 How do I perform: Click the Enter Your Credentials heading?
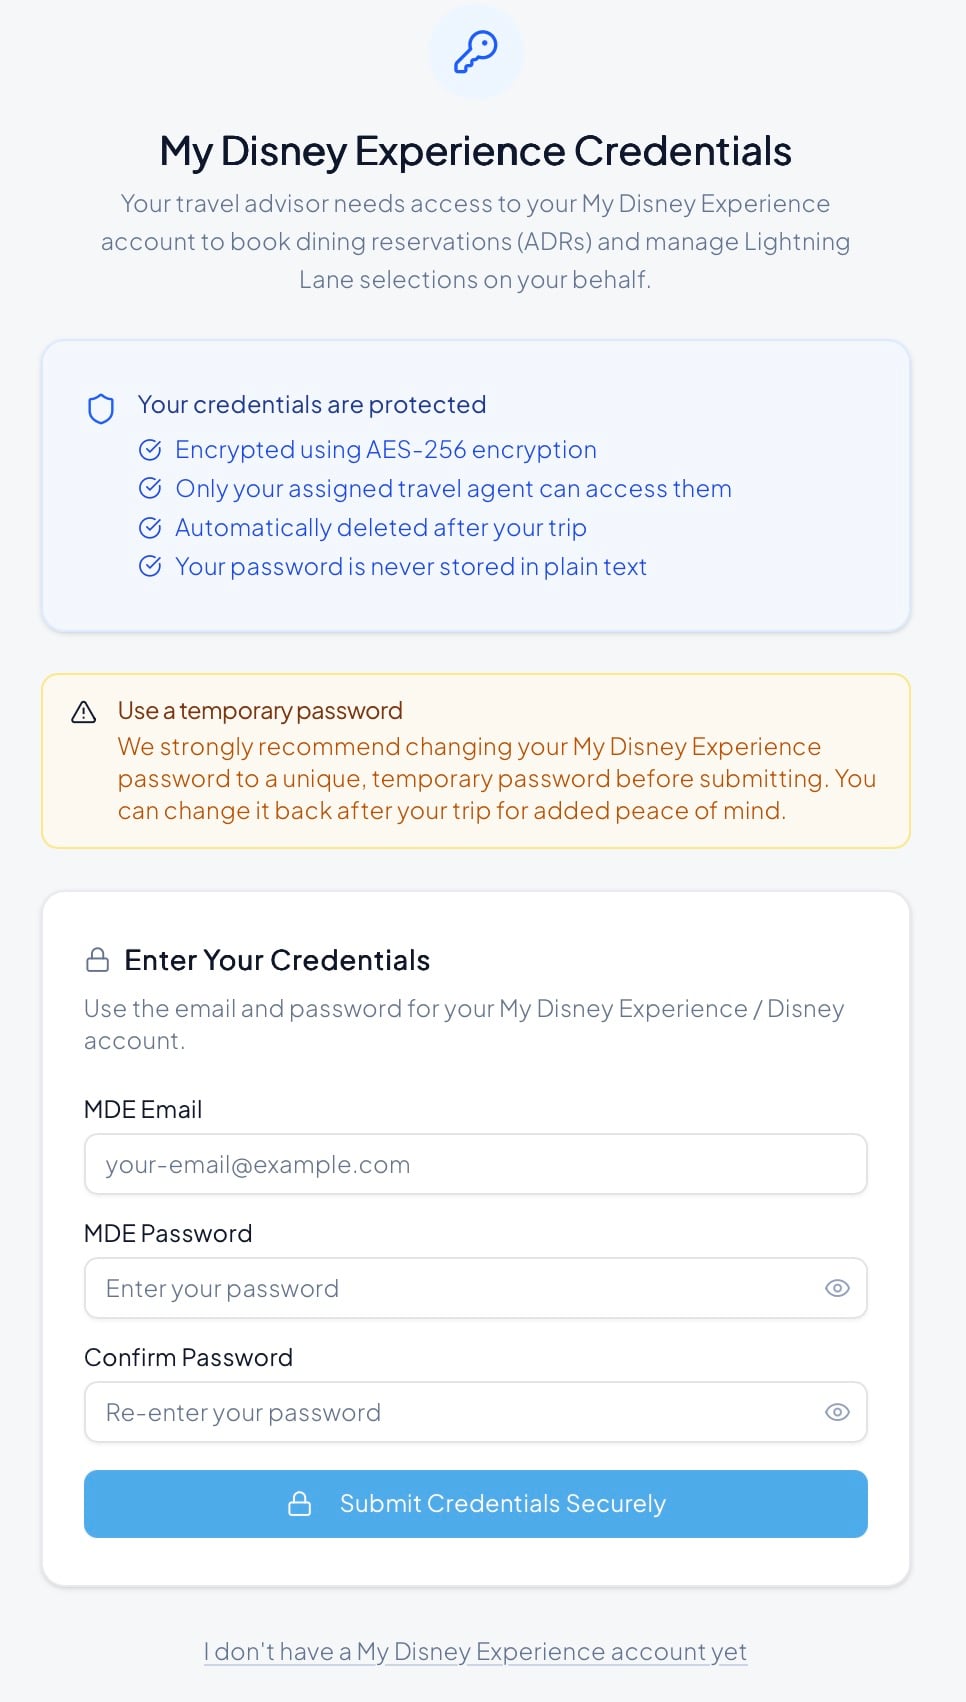pos(277,959)
